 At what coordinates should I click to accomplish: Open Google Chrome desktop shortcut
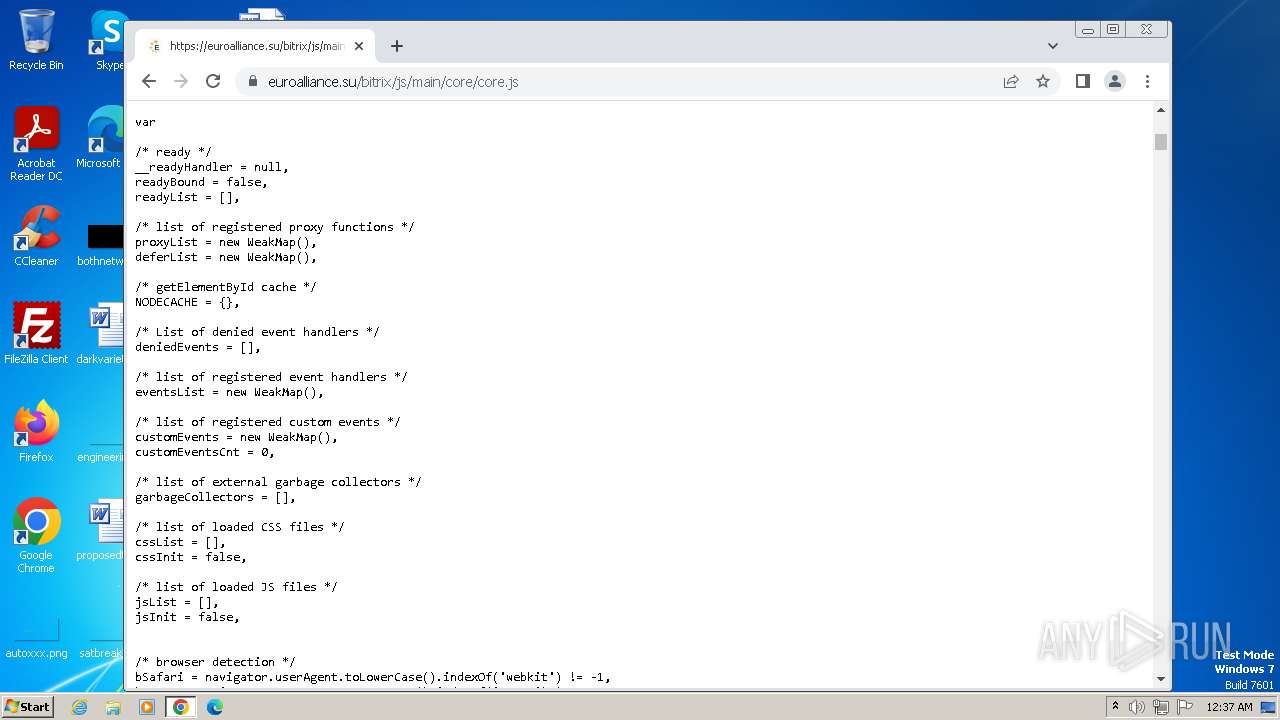coord(36,536)
